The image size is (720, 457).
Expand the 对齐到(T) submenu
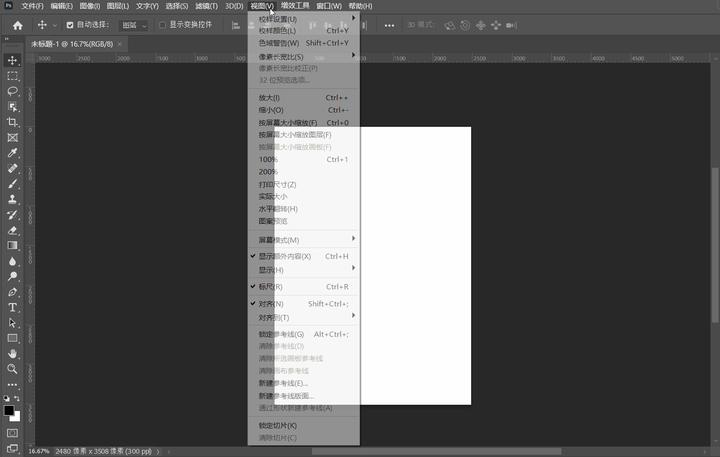point(304,318)
